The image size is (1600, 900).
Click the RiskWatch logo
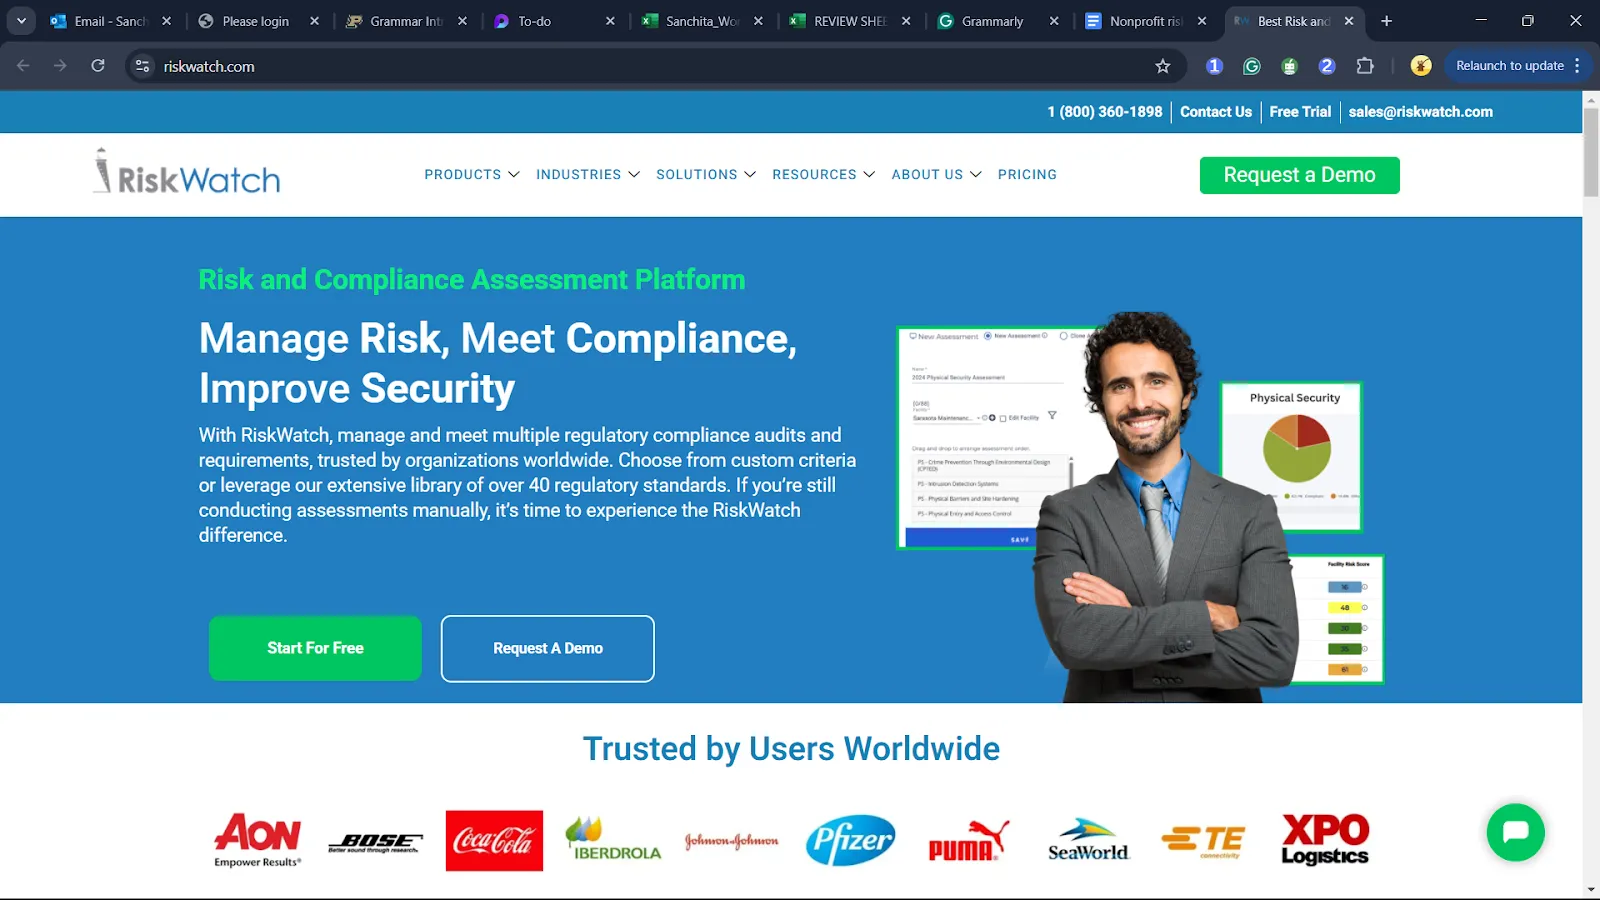(187, 172)
